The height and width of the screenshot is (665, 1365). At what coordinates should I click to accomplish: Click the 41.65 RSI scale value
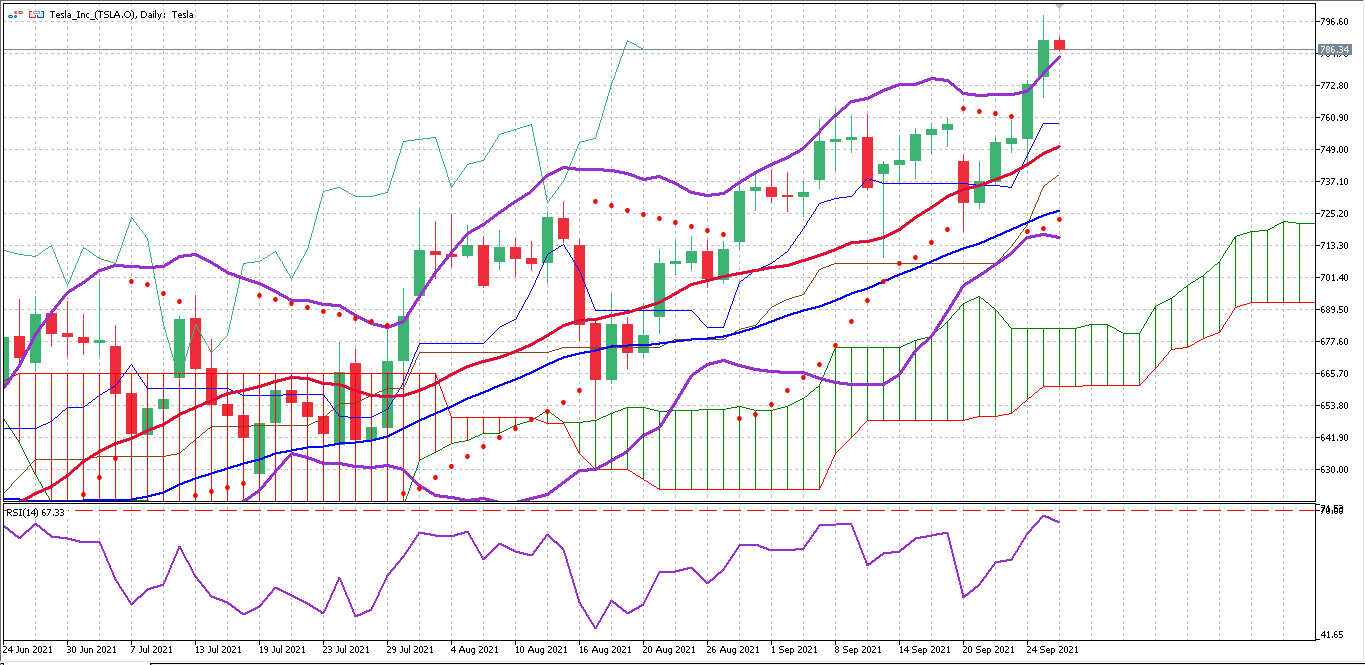(x=1334, y=635)
